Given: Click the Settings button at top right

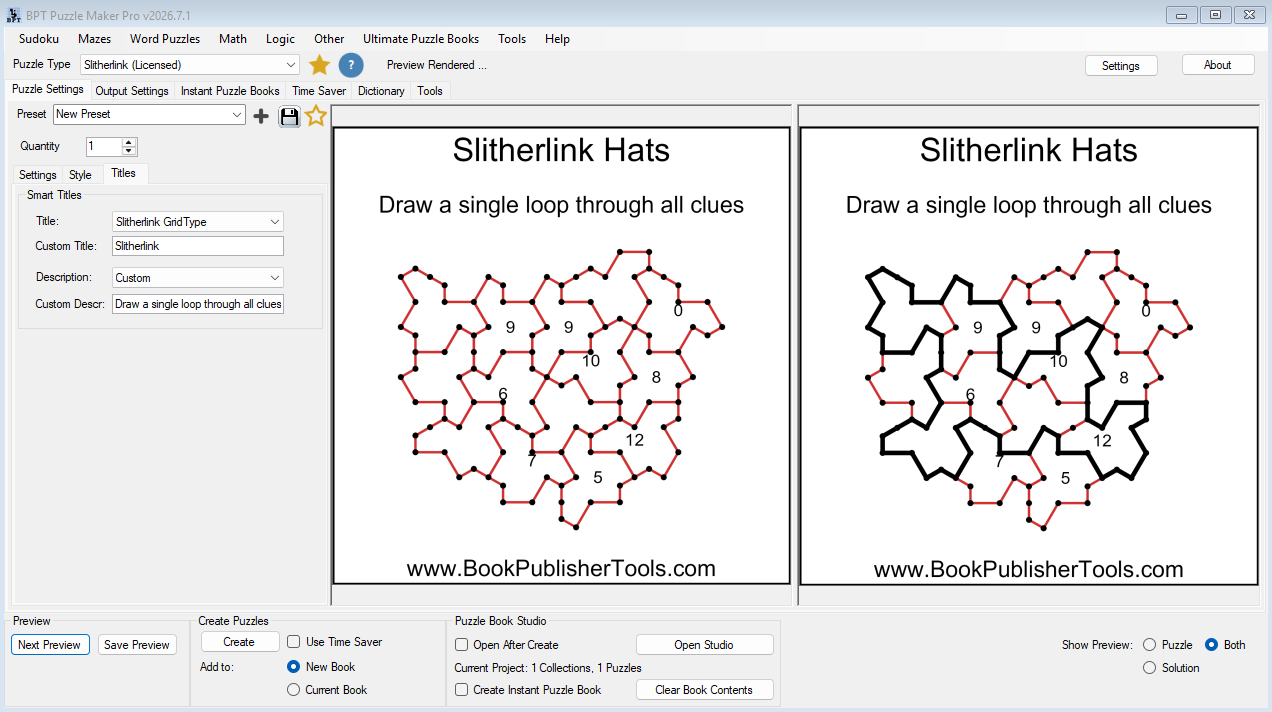Looking at the screenshot, I should point(1121,66).
